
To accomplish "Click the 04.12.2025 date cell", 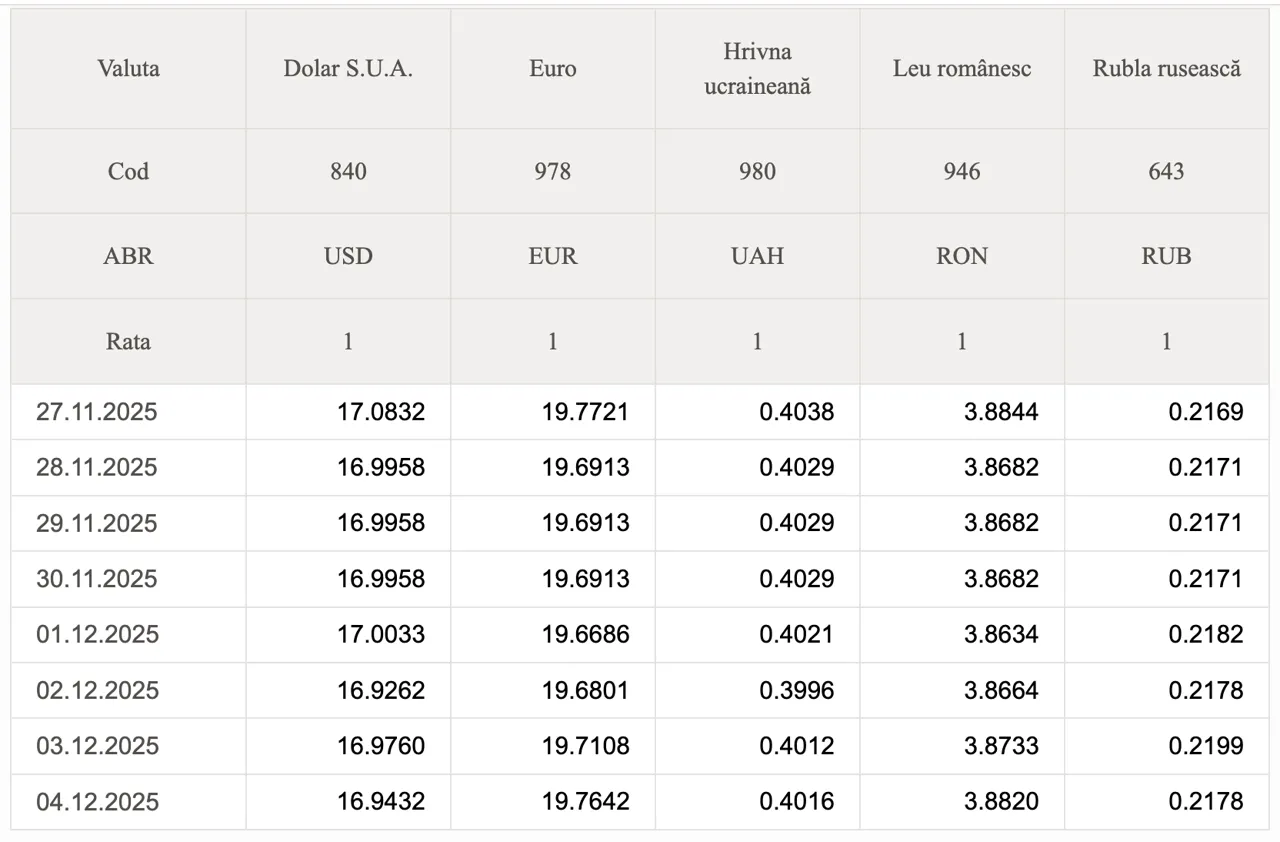I will [x=97, y=802].
